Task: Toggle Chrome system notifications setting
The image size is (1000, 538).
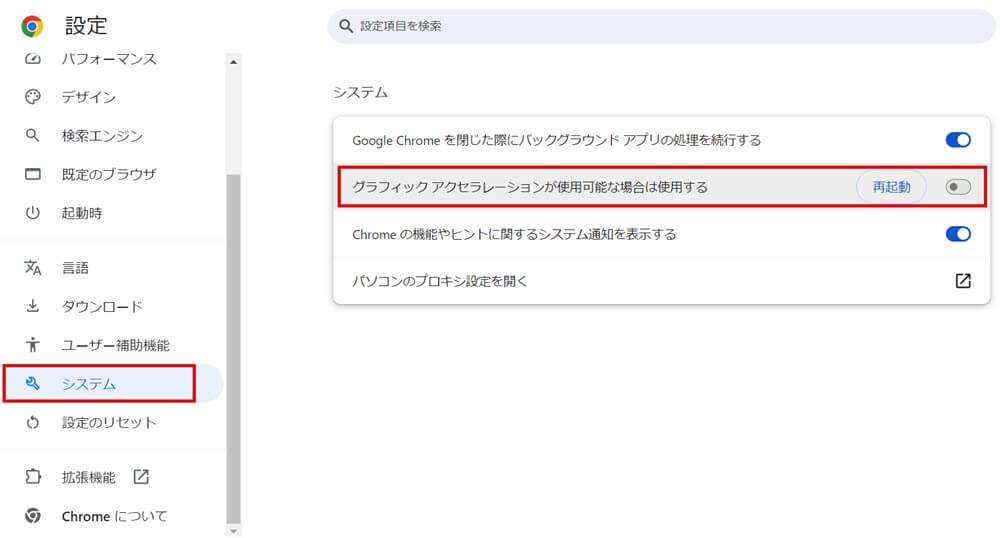Action: [x=958, y=234]
